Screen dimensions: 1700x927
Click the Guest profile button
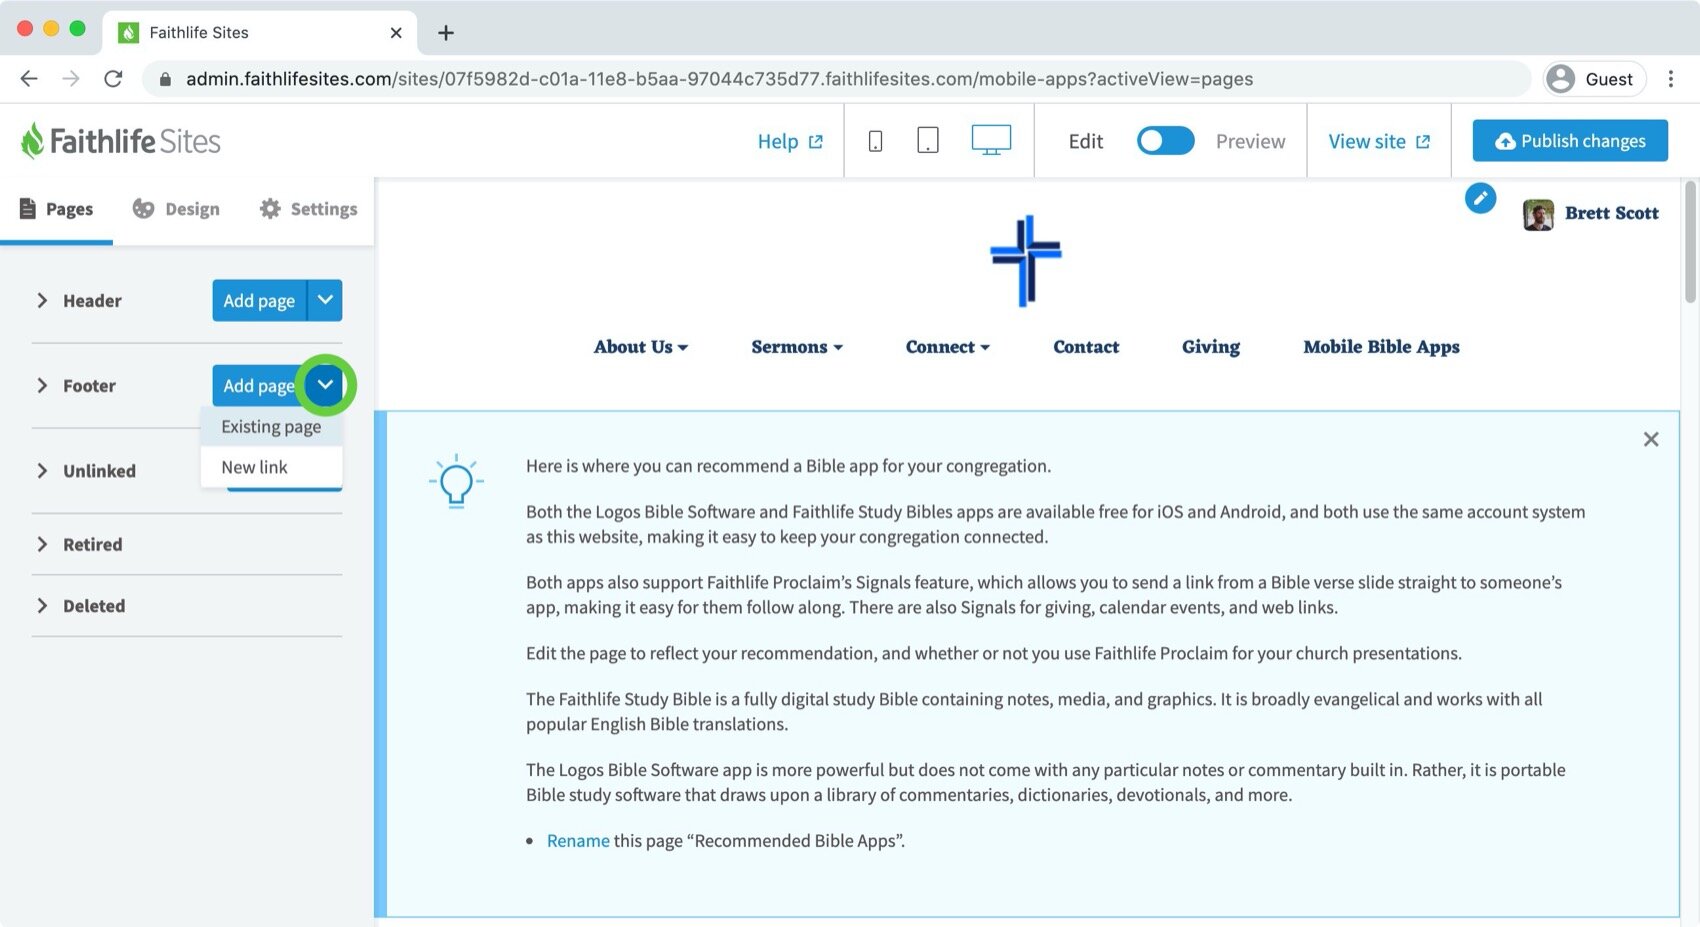[1594, 79]
